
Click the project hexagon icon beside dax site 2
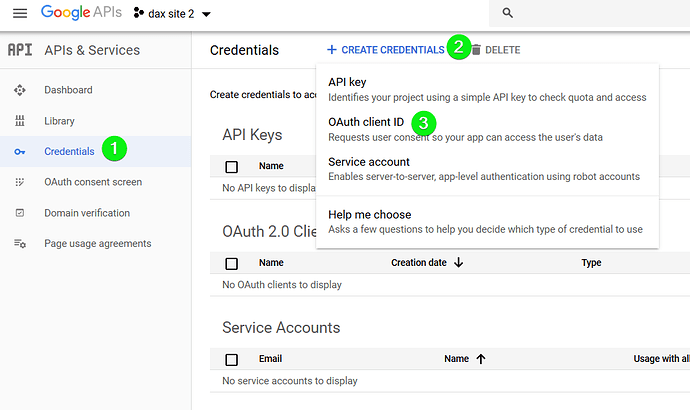point(139,13)
